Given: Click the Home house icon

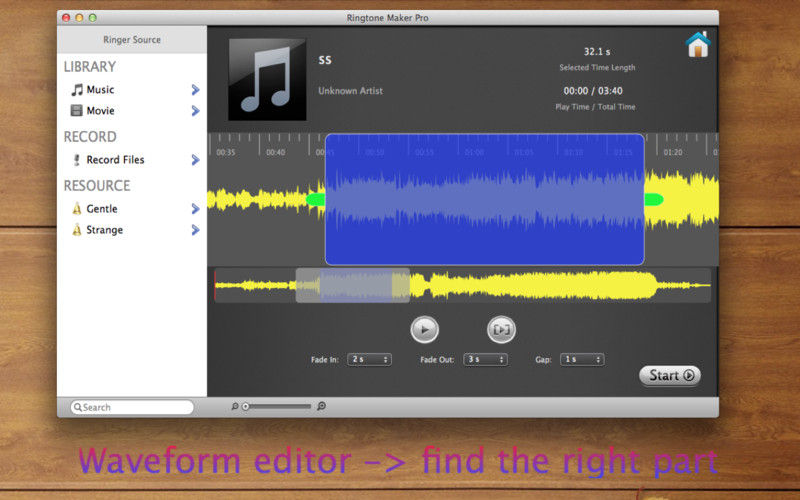Looking at the screenshot, I should click(x=698, y=44).
